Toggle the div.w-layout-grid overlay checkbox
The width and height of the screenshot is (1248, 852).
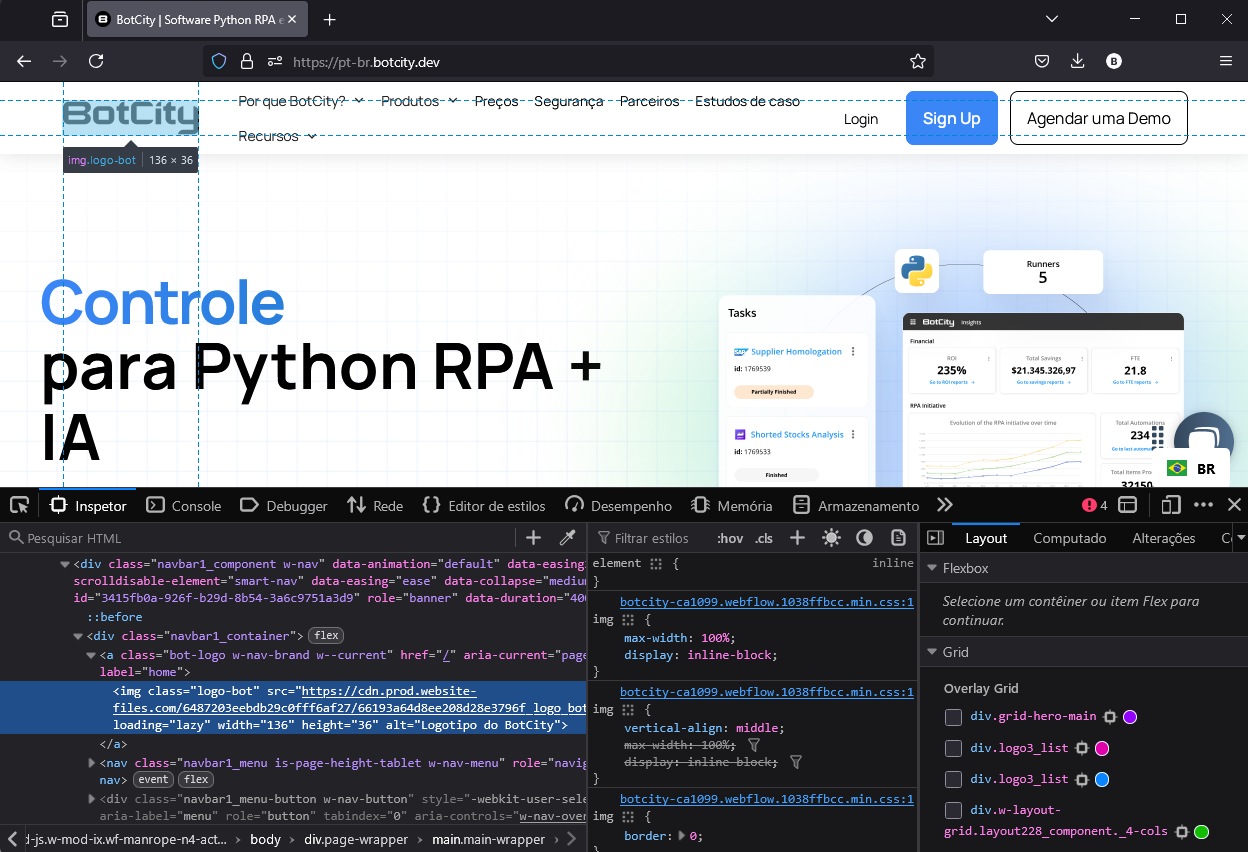click(954, 810)
